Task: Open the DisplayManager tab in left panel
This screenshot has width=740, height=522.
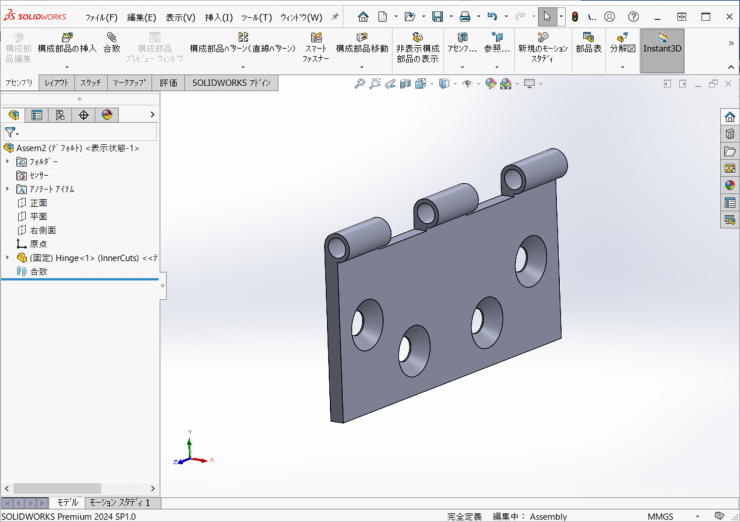Action: point(107,115)
